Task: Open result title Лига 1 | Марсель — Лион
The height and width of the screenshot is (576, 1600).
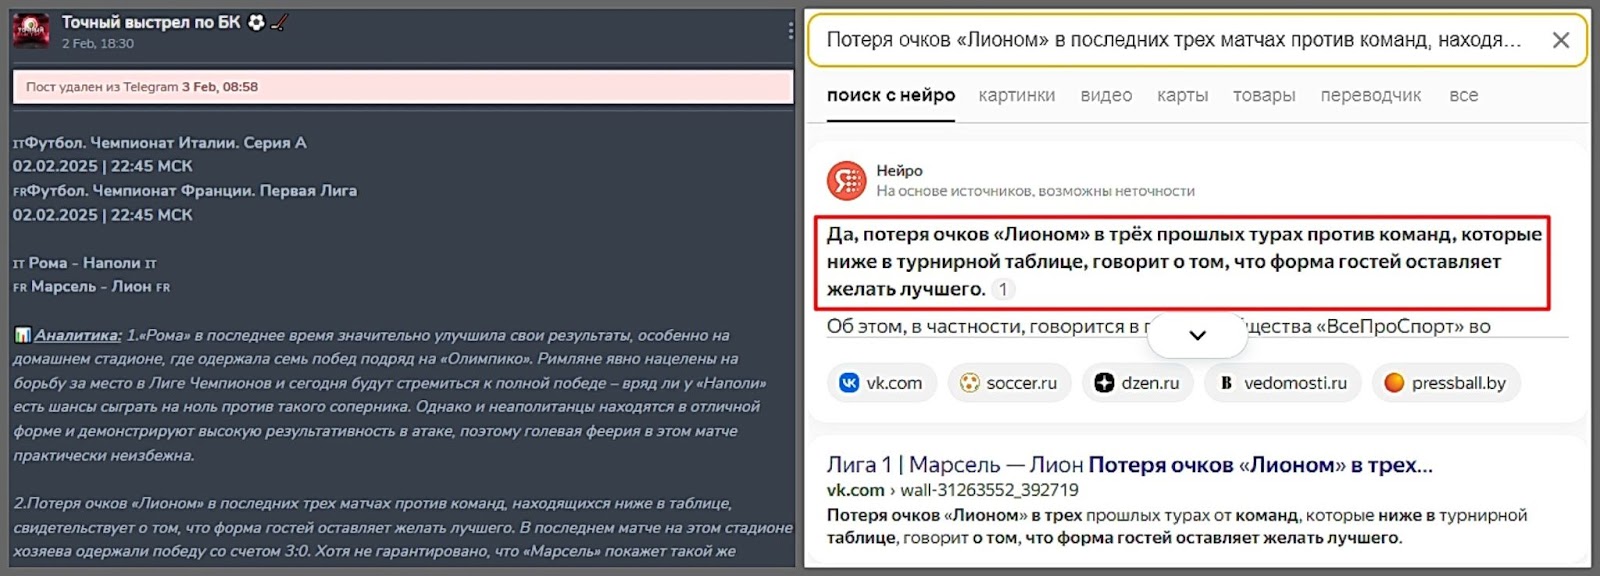Action: (1130, 465)
